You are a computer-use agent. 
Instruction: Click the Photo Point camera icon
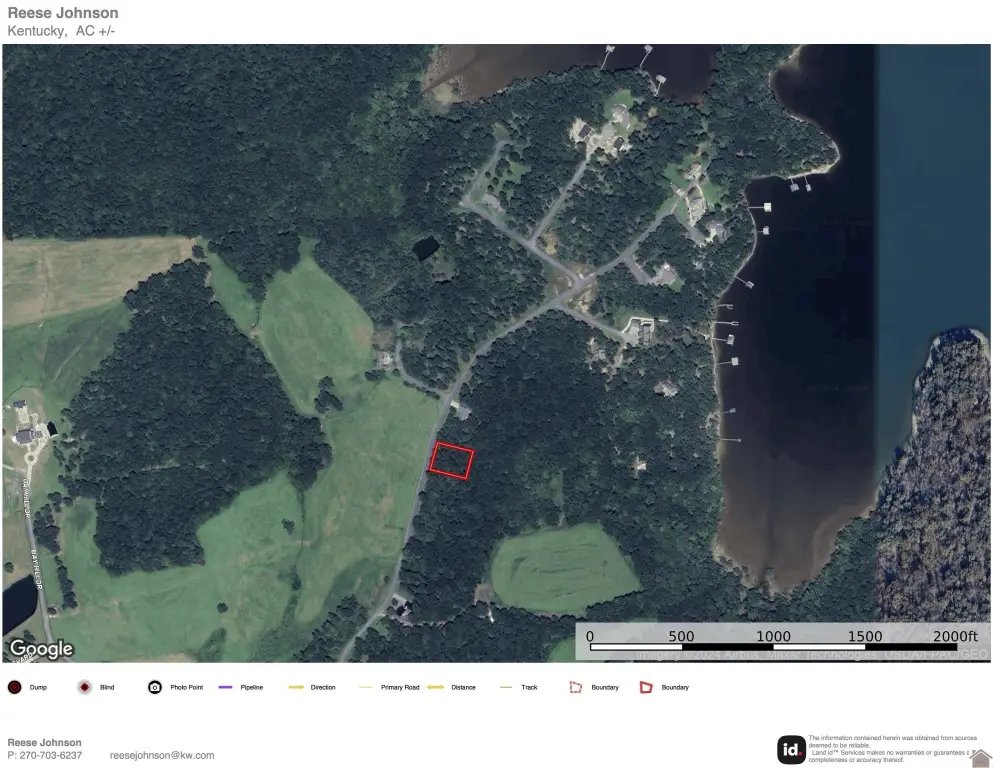[x=155, y=688]
